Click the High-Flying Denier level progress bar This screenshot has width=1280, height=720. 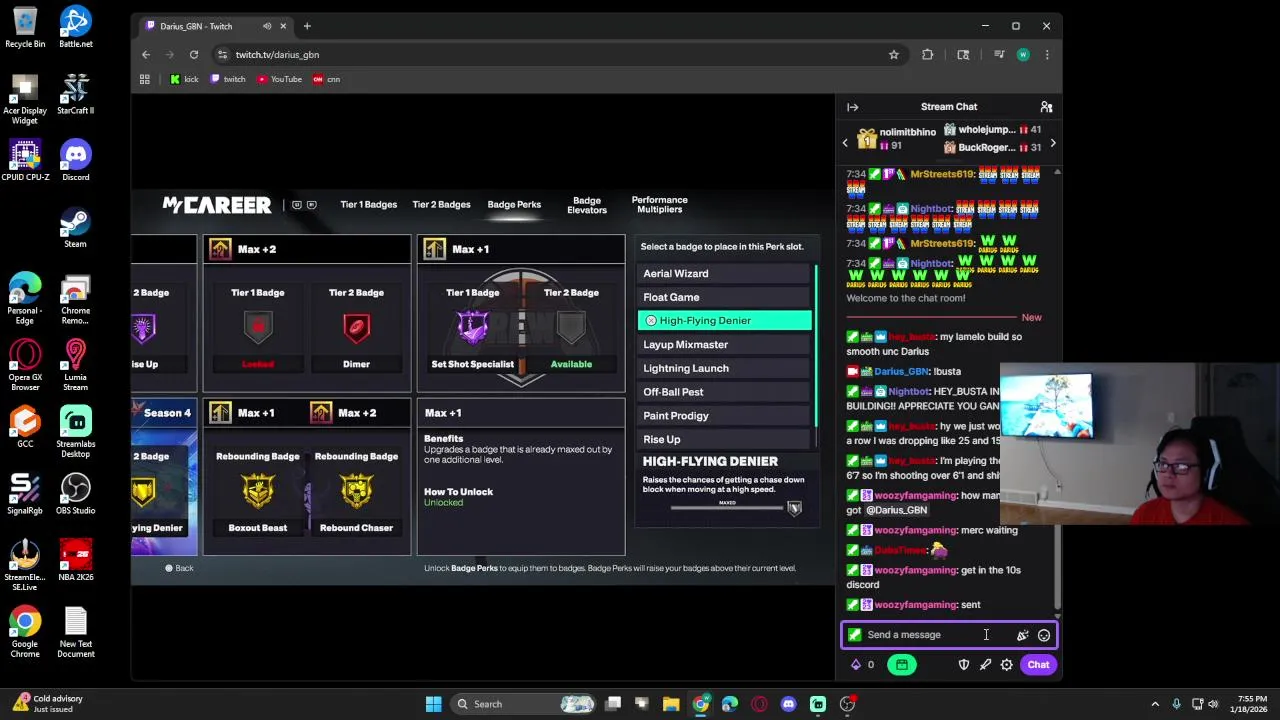727,508
